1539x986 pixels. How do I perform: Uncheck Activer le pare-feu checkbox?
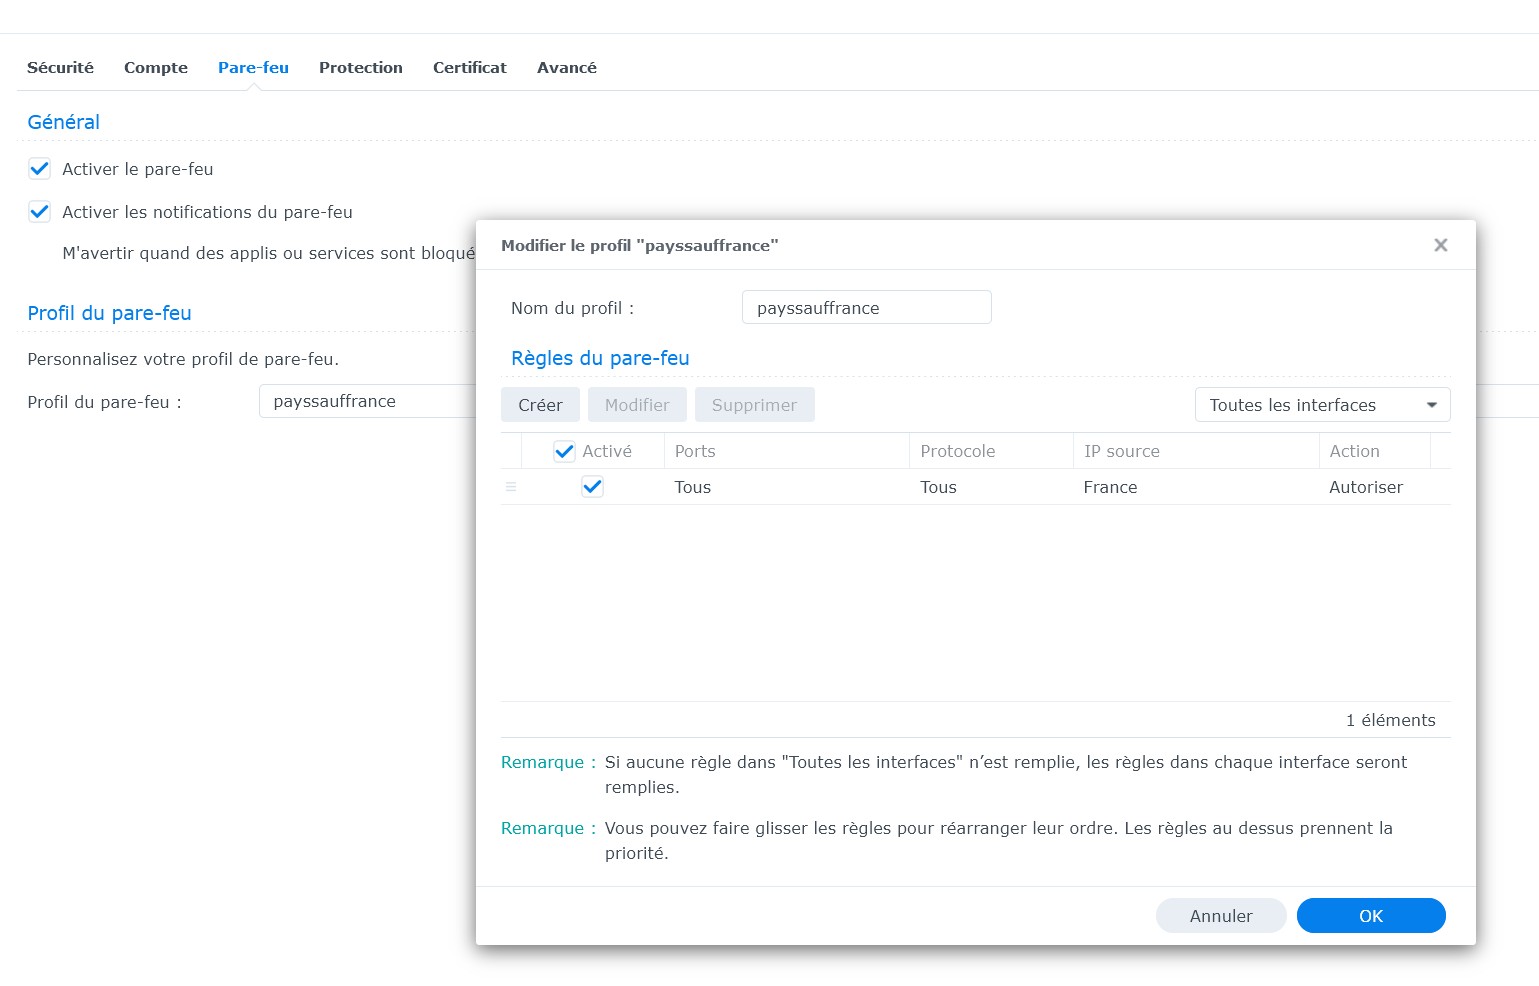click(x=40, y=169)
